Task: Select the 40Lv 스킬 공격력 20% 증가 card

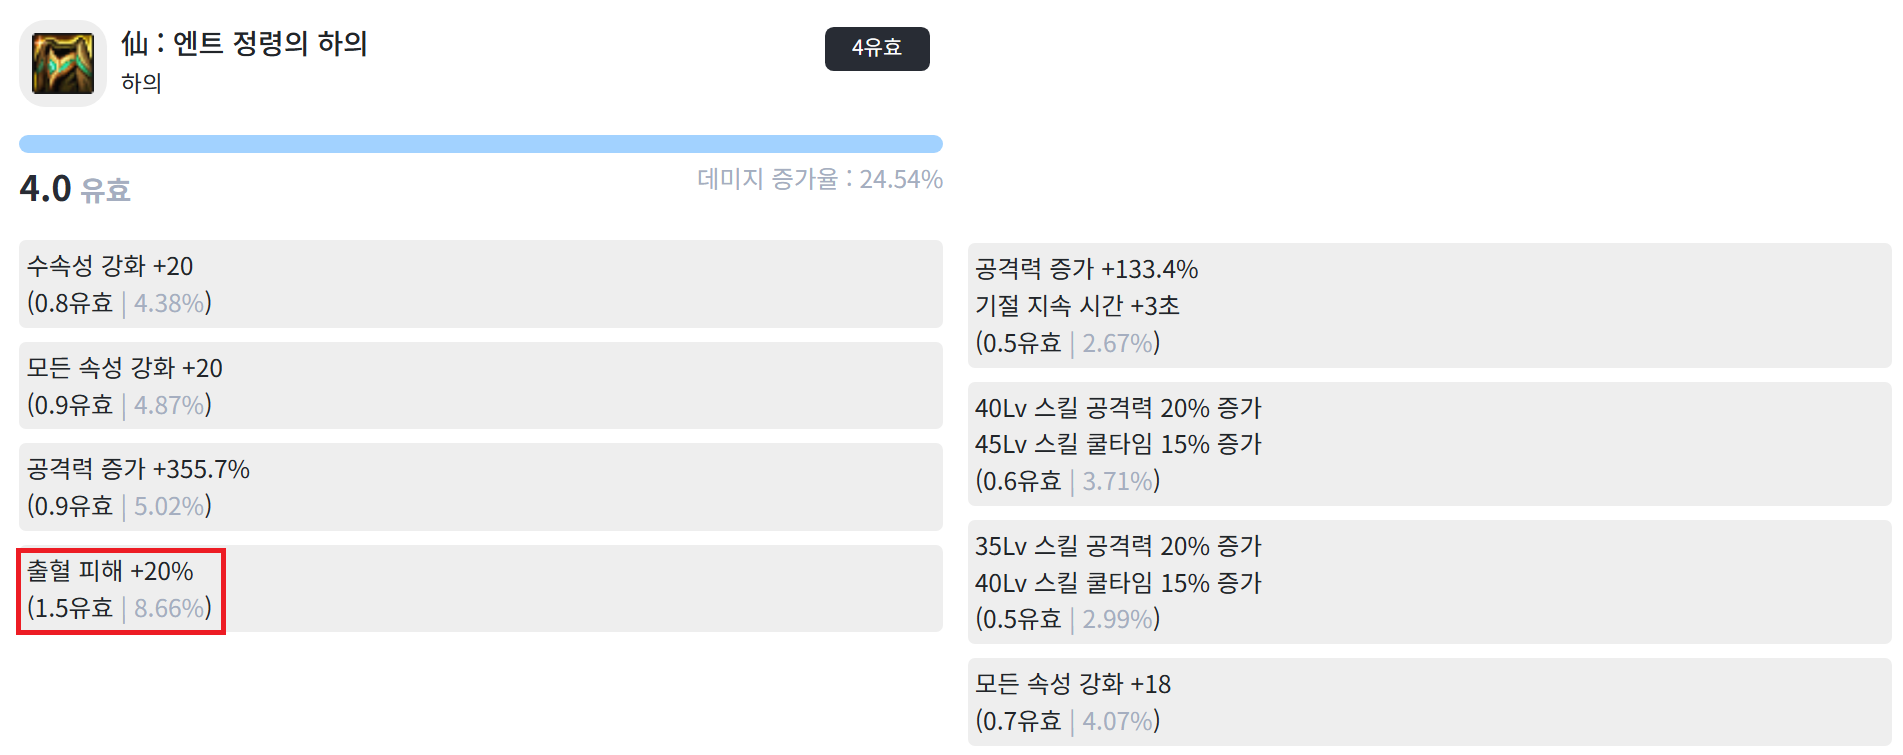Action: (x=1430, y=444)
